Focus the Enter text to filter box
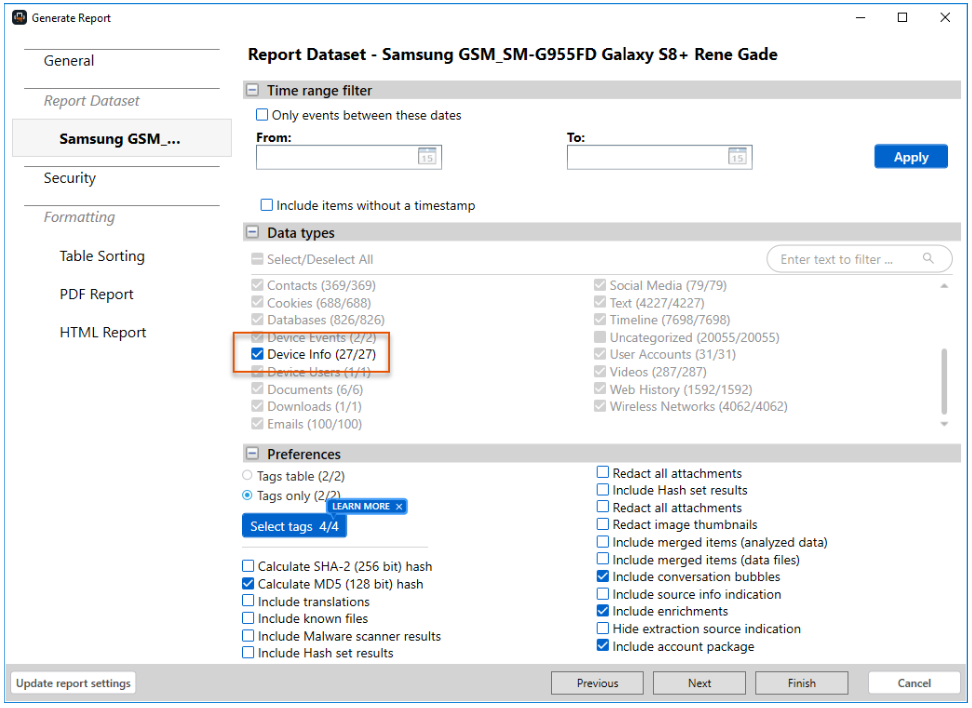This screenshot has height=708, width=972. 859,259
